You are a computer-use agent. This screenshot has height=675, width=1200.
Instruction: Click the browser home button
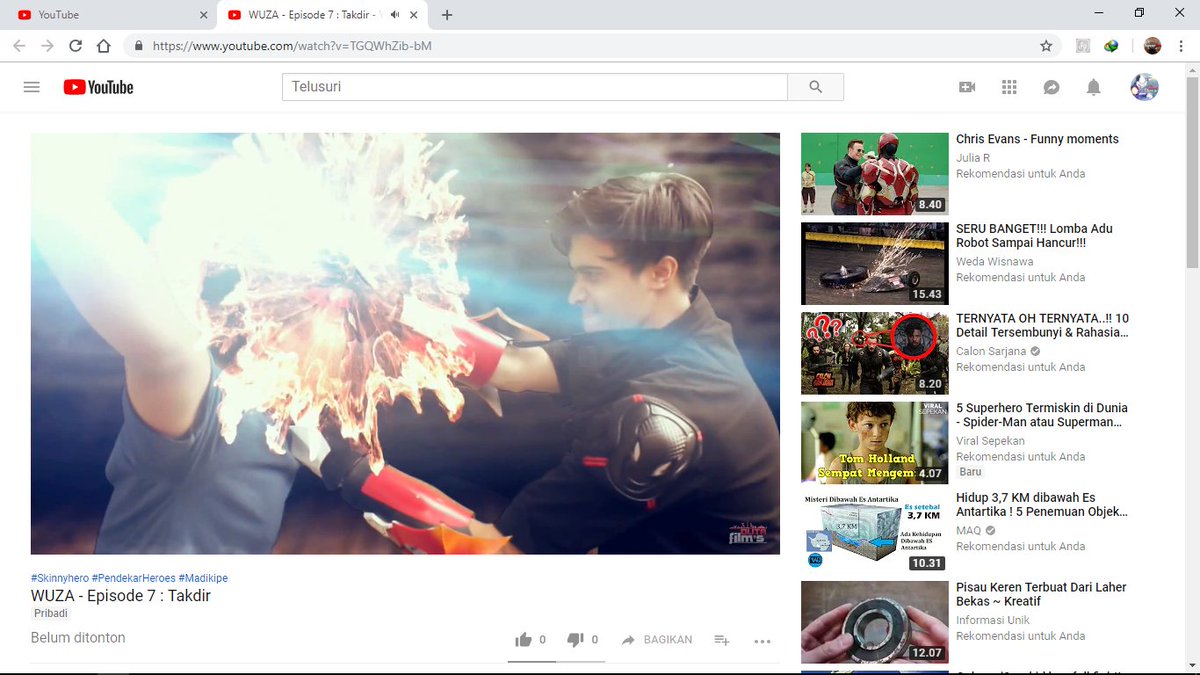(x=103, y=45)
